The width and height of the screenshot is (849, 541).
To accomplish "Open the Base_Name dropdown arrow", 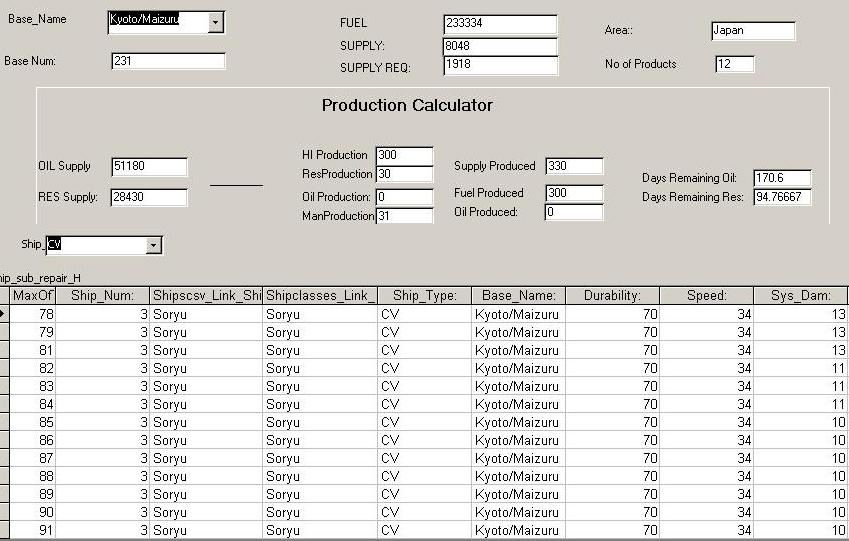I will (217, 23).
